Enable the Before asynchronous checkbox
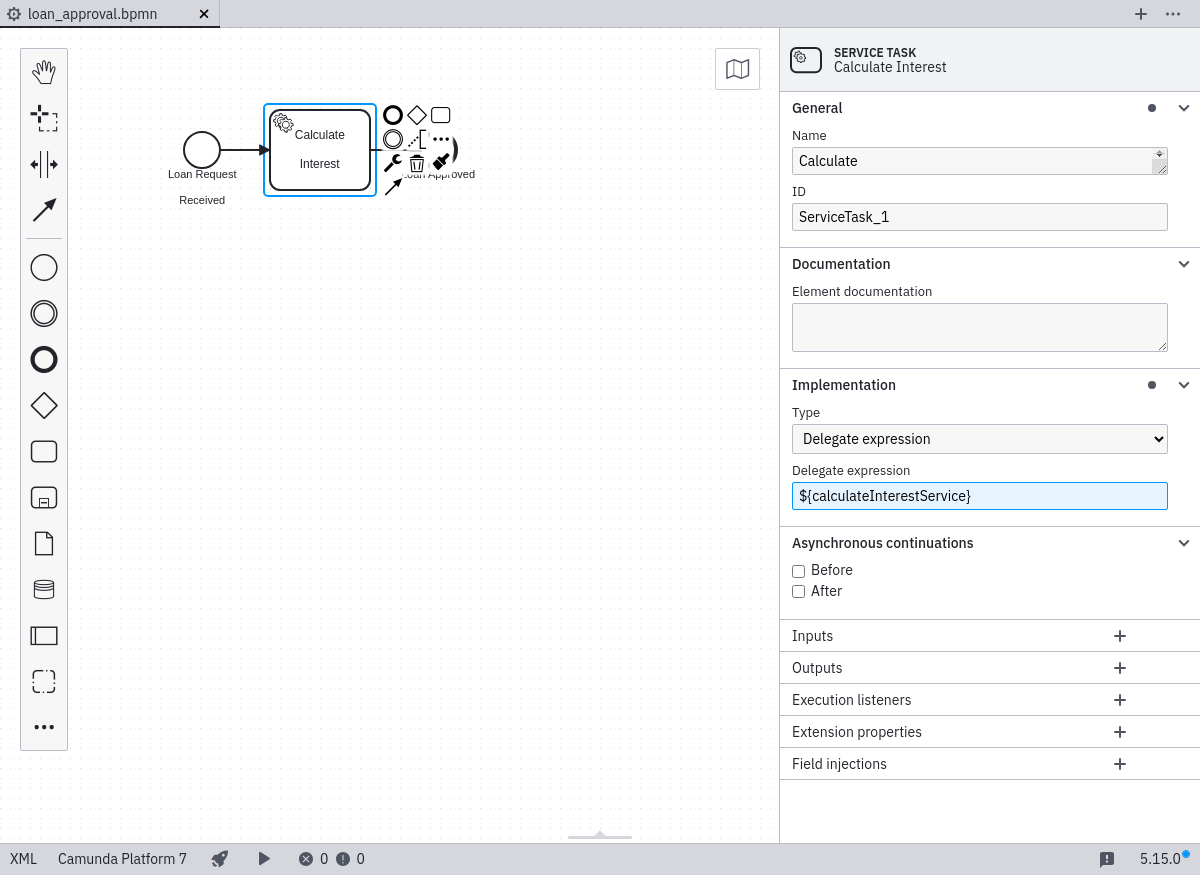The image size is (1200, 875). coord(799,571)
